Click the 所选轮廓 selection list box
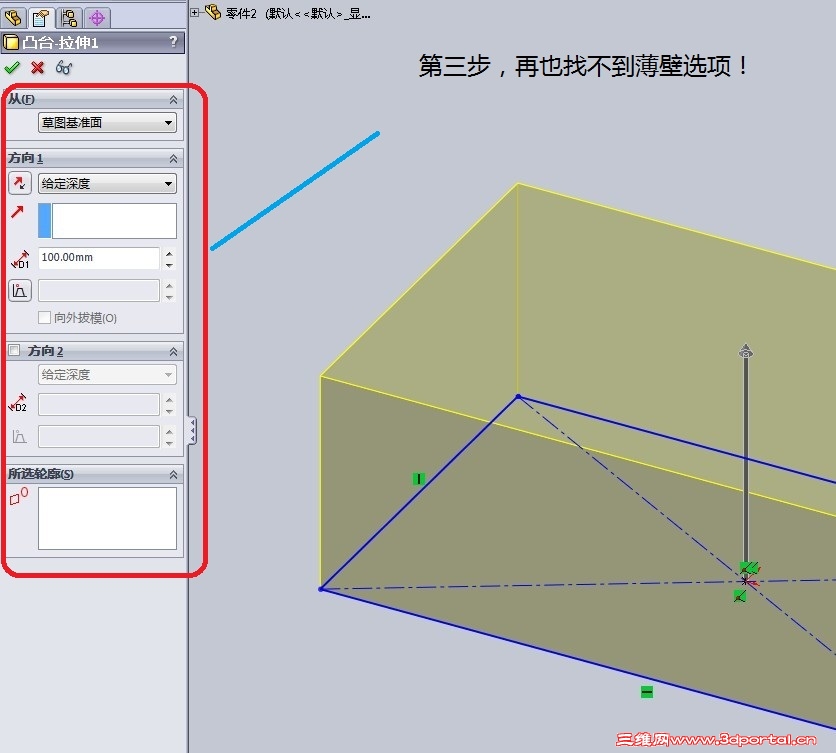The image size is (836, 753). (107, 518)
